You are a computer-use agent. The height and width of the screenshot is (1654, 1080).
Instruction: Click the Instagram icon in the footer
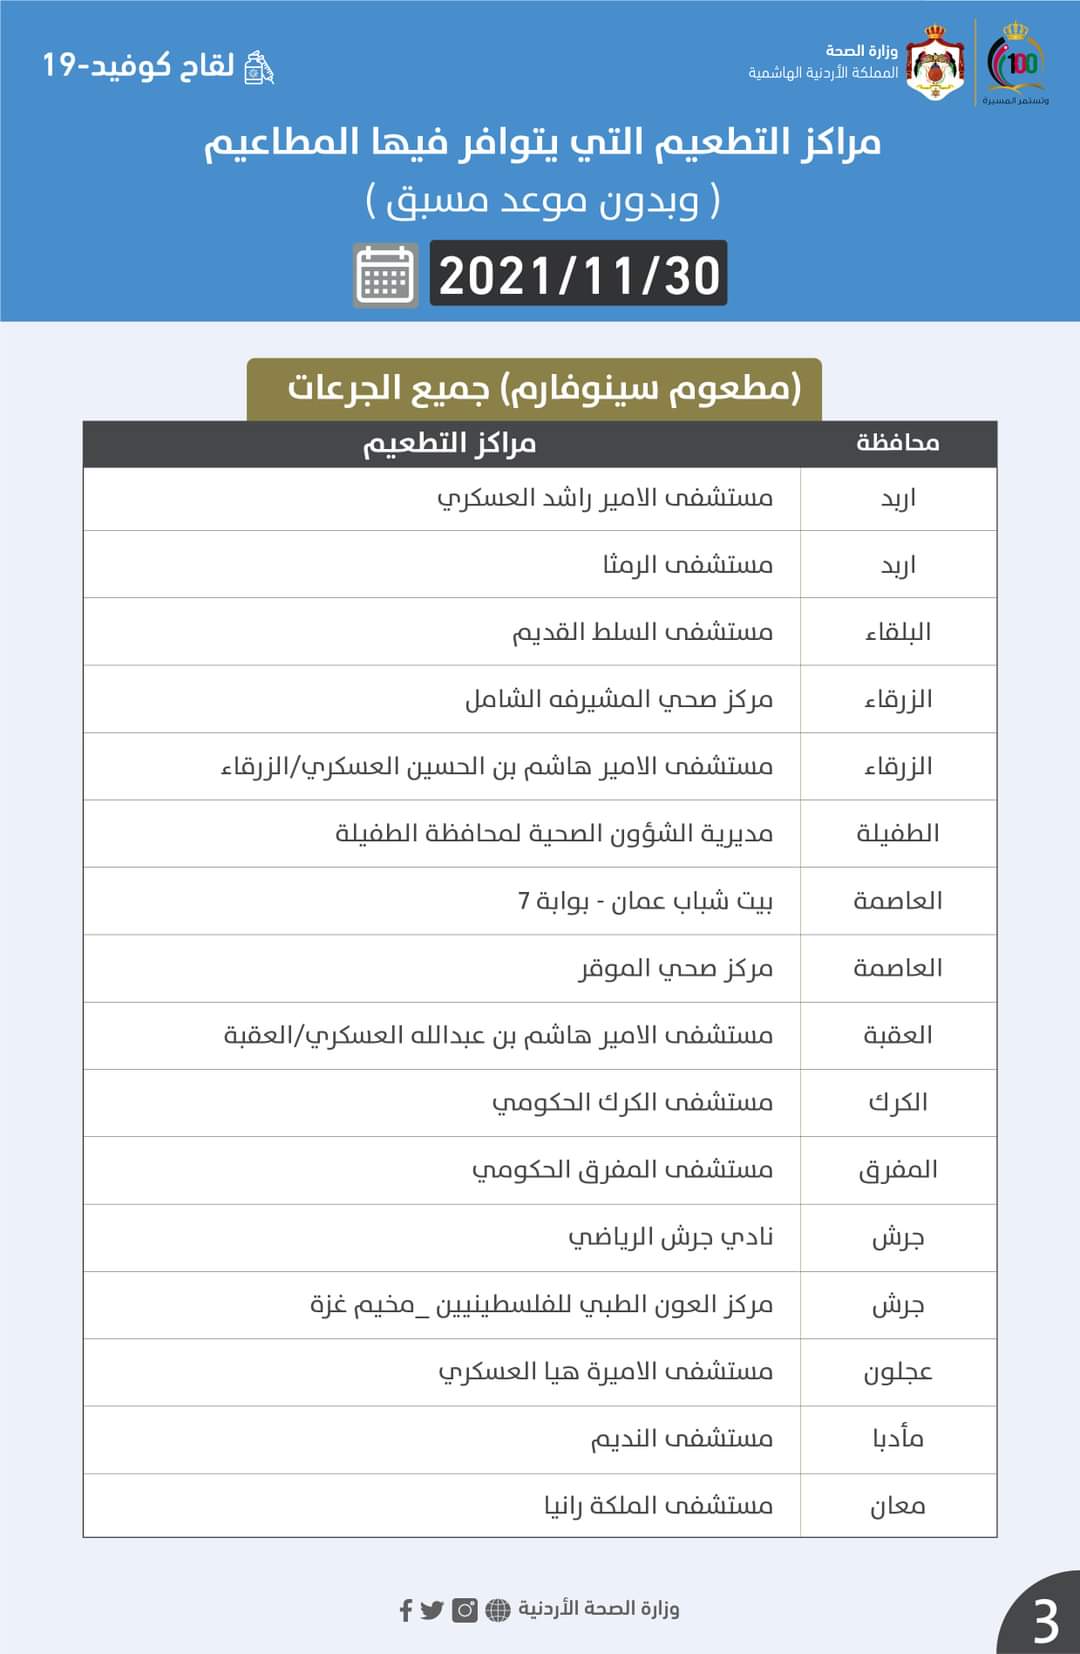(465, 1610)
